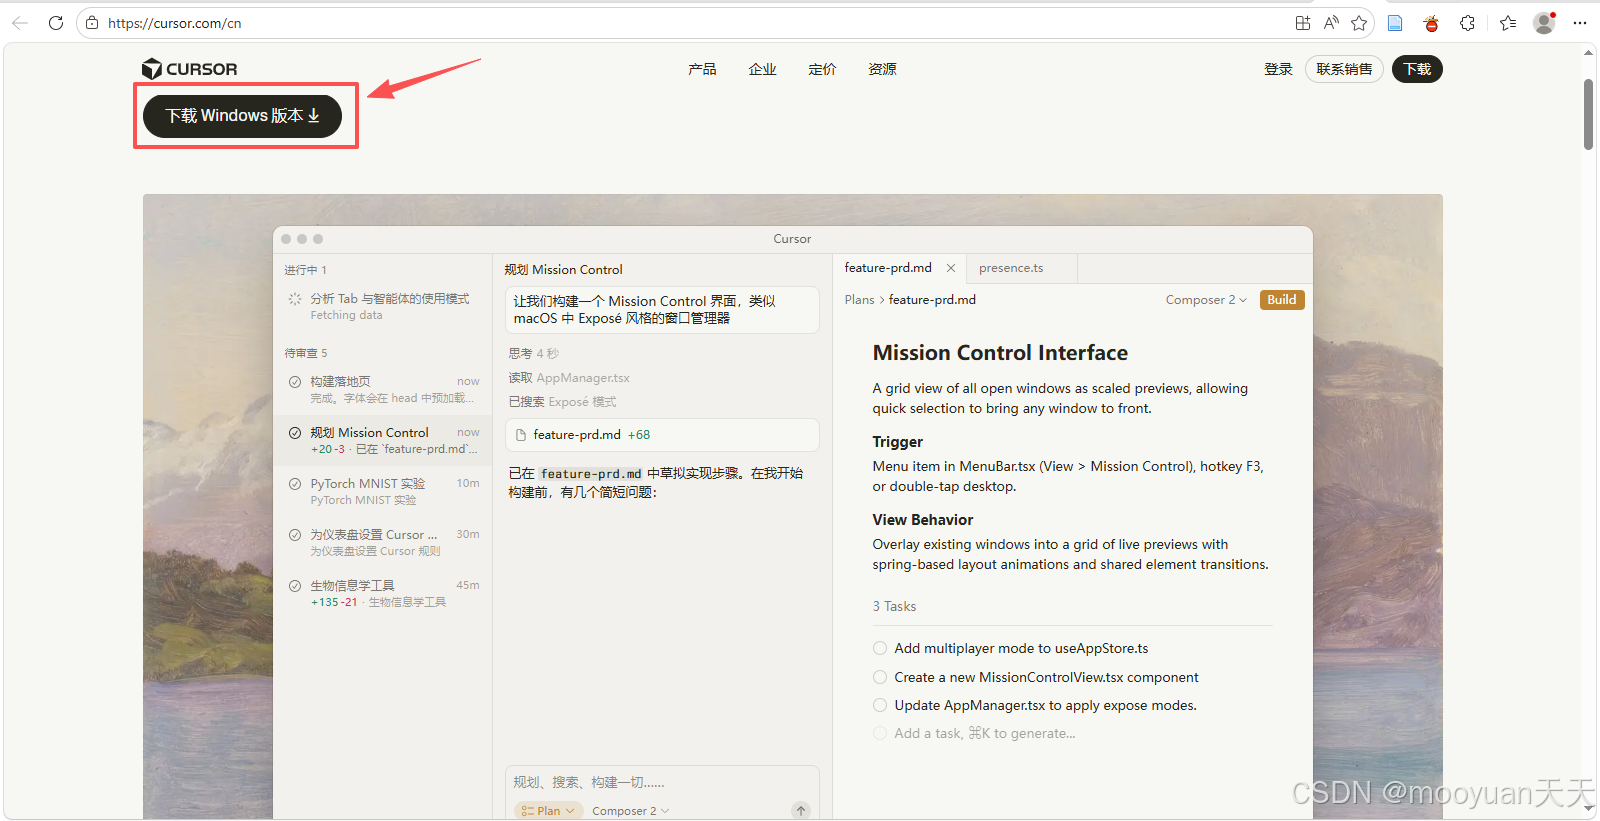Start Read Aloud from the address bar
The image size is (1600, 821).
[1331, 23]
